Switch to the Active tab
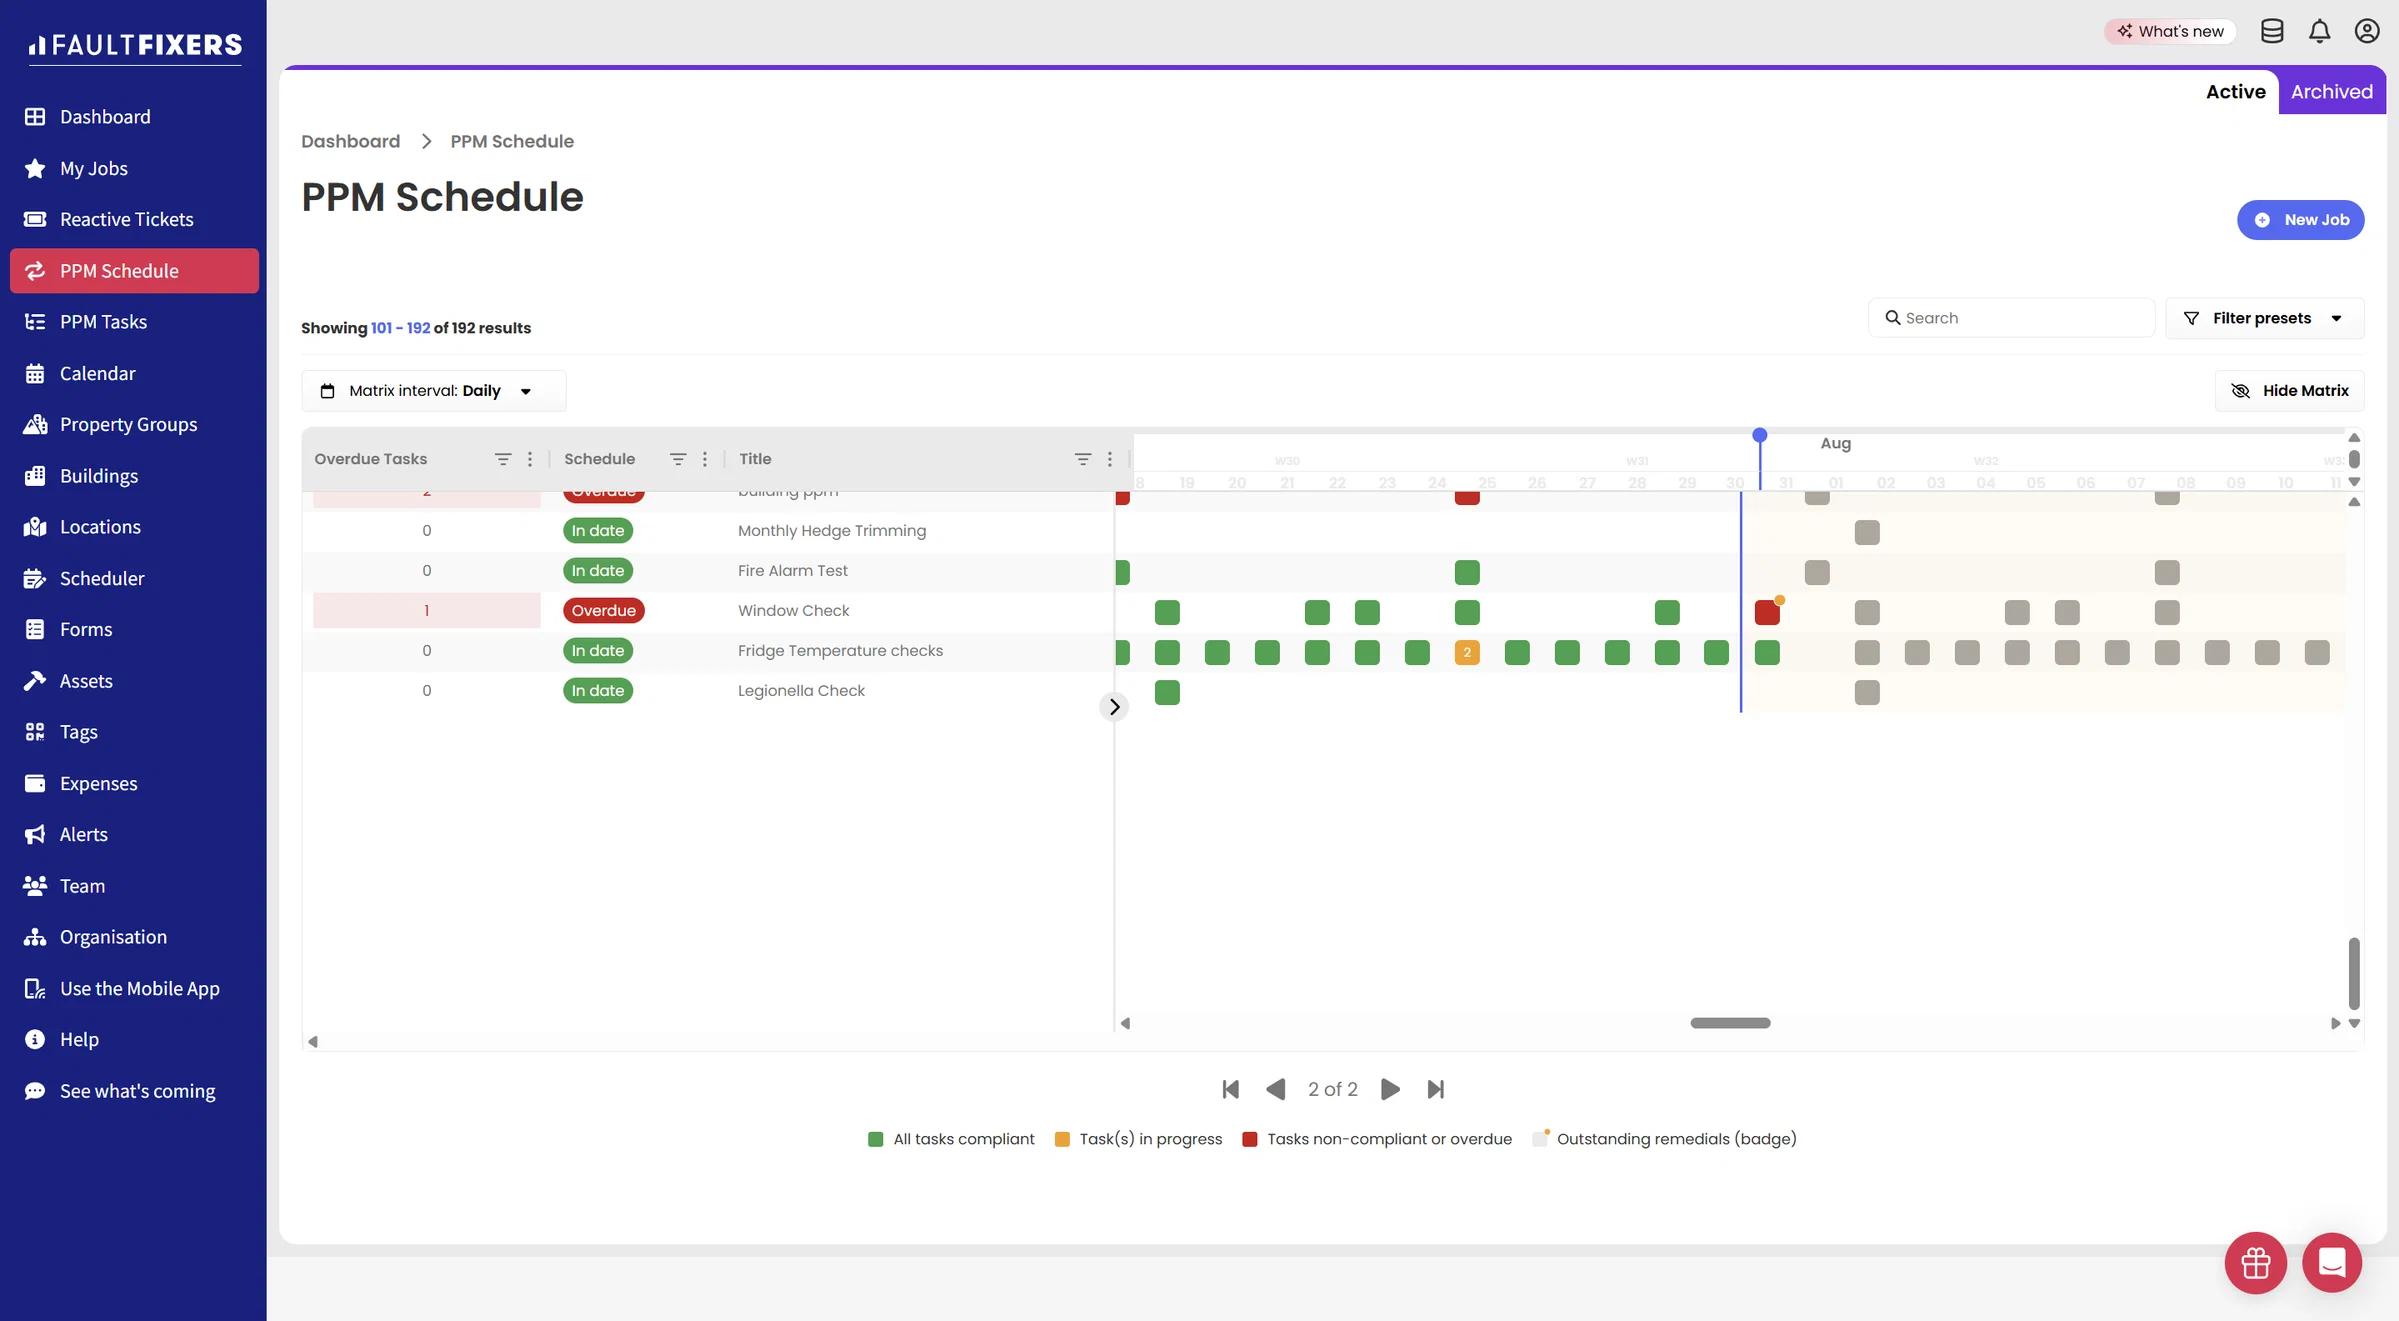 pyautogui.click(x=2235, y=92)
